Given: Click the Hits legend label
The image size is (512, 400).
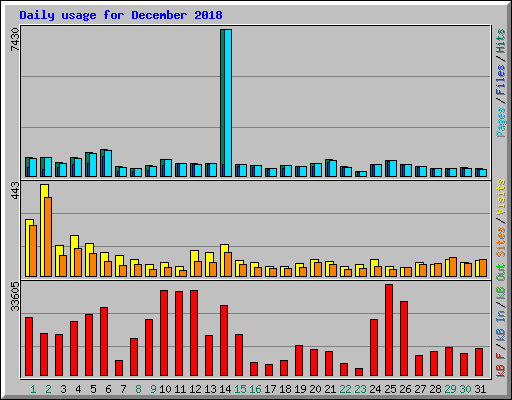Looking at the screenshot, I should [x=500, y=41].
